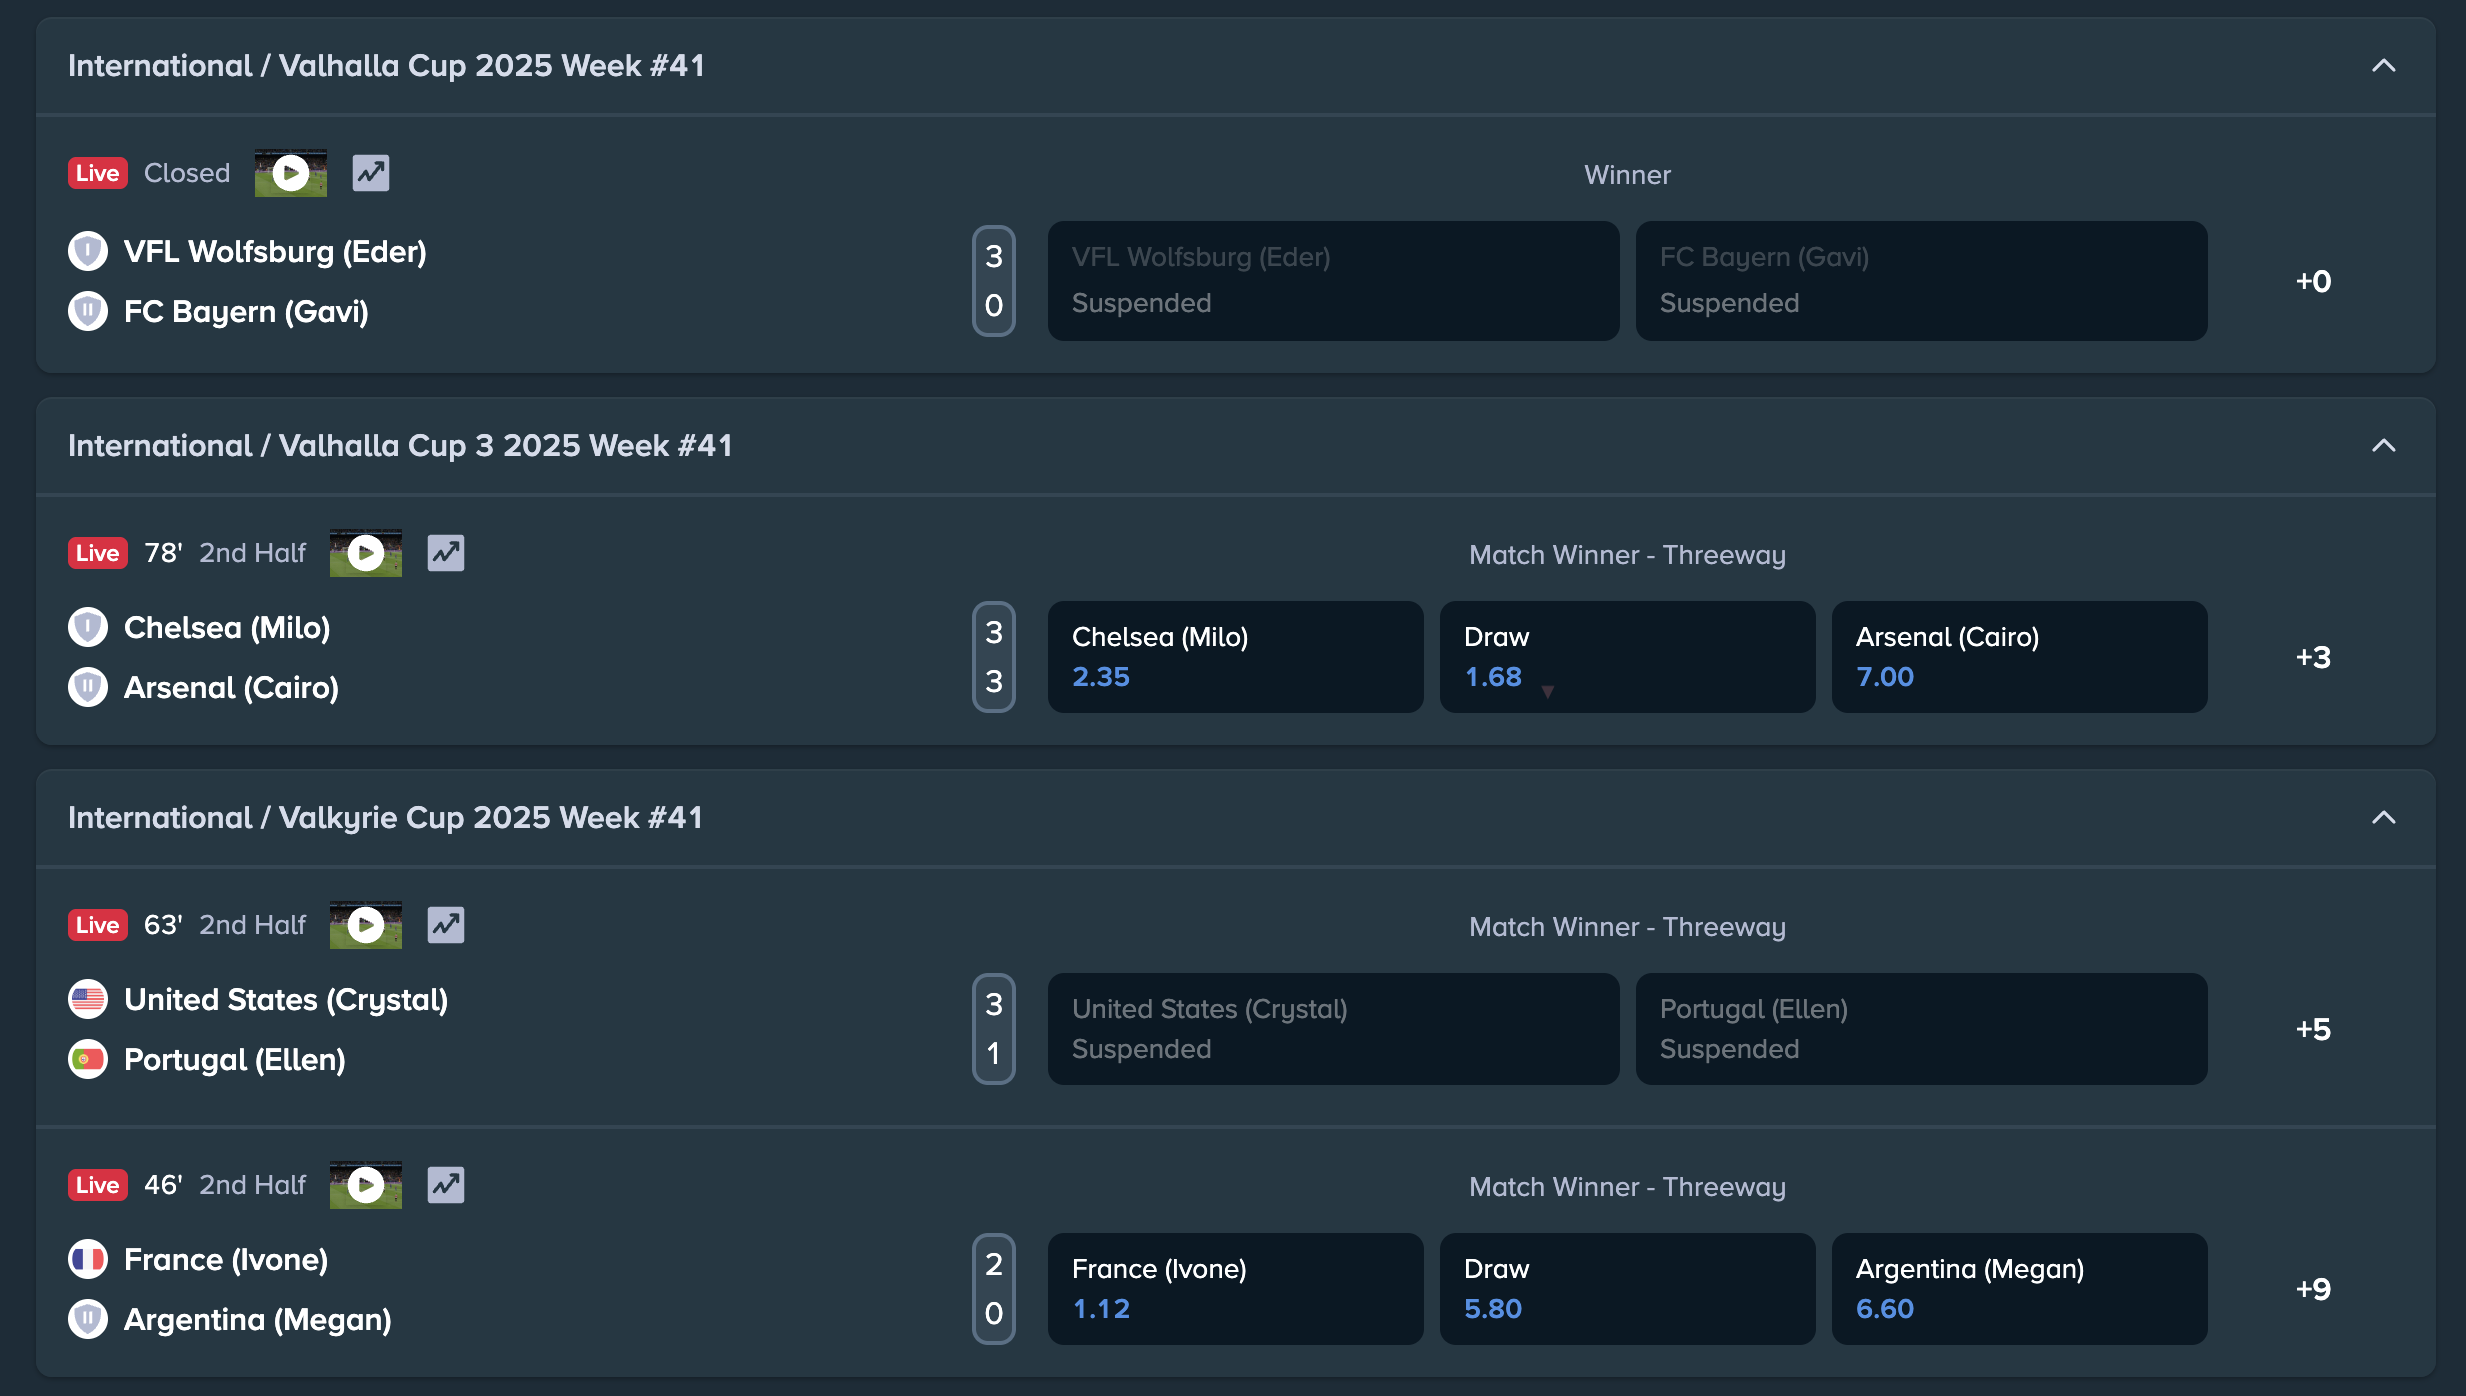
Task: Open statistics chart for France vs Argentina
Action: point(446,1185)
